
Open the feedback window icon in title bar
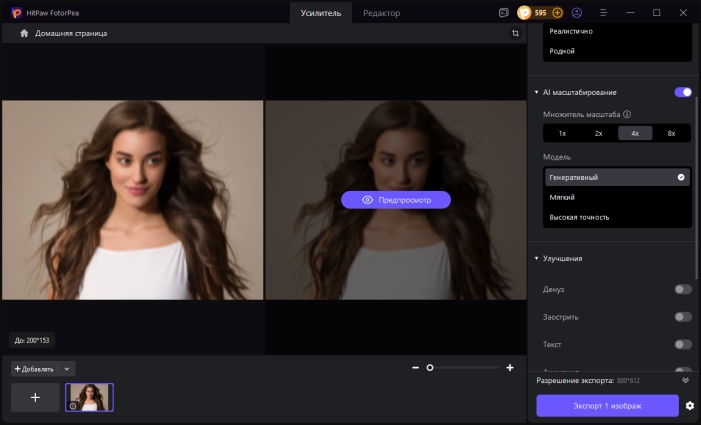503,13
